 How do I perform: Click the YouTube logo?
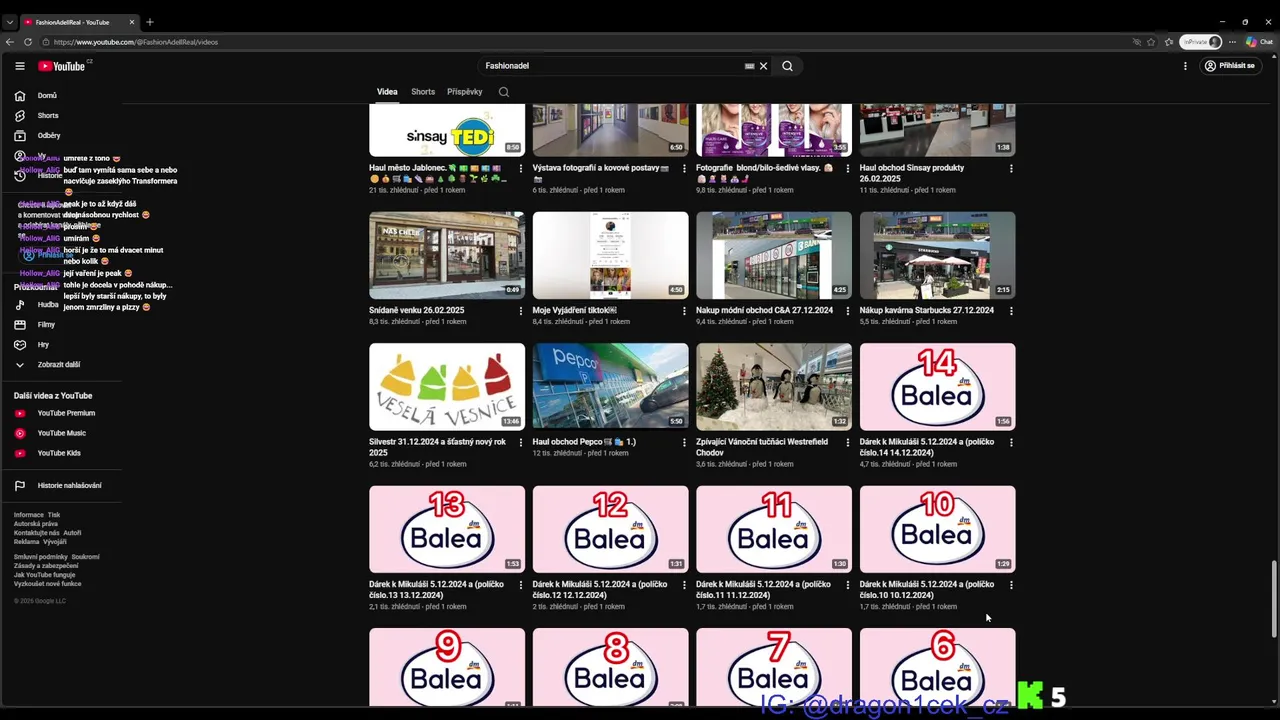tap(64, 66)
